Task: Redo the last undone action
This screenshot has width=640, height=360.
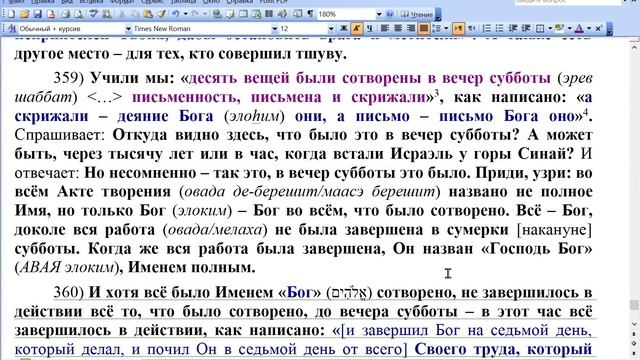Action: (196, 14)
